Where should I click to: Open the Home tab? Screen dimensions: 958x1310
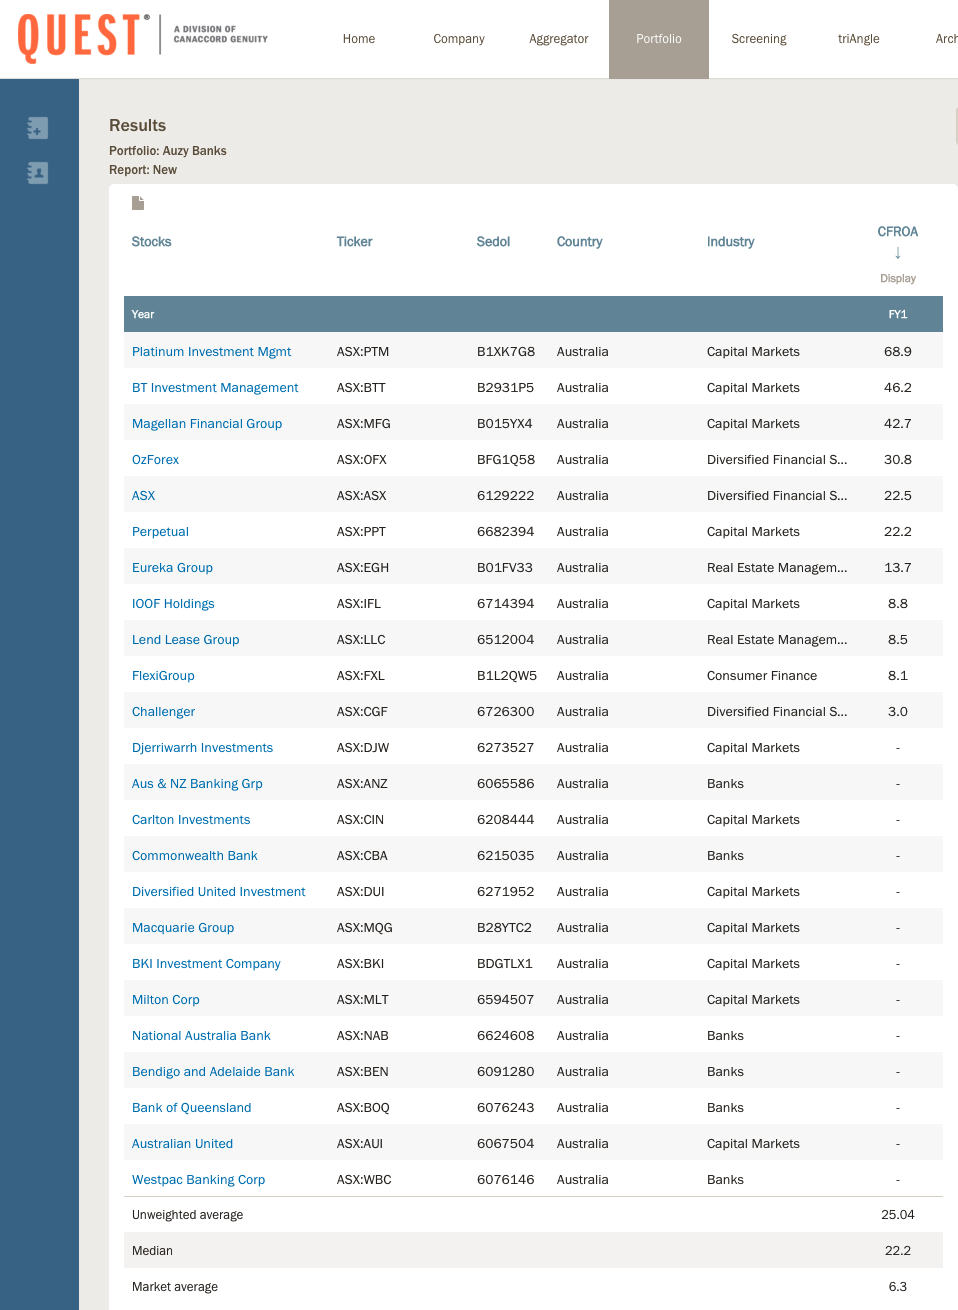point(359,39)
